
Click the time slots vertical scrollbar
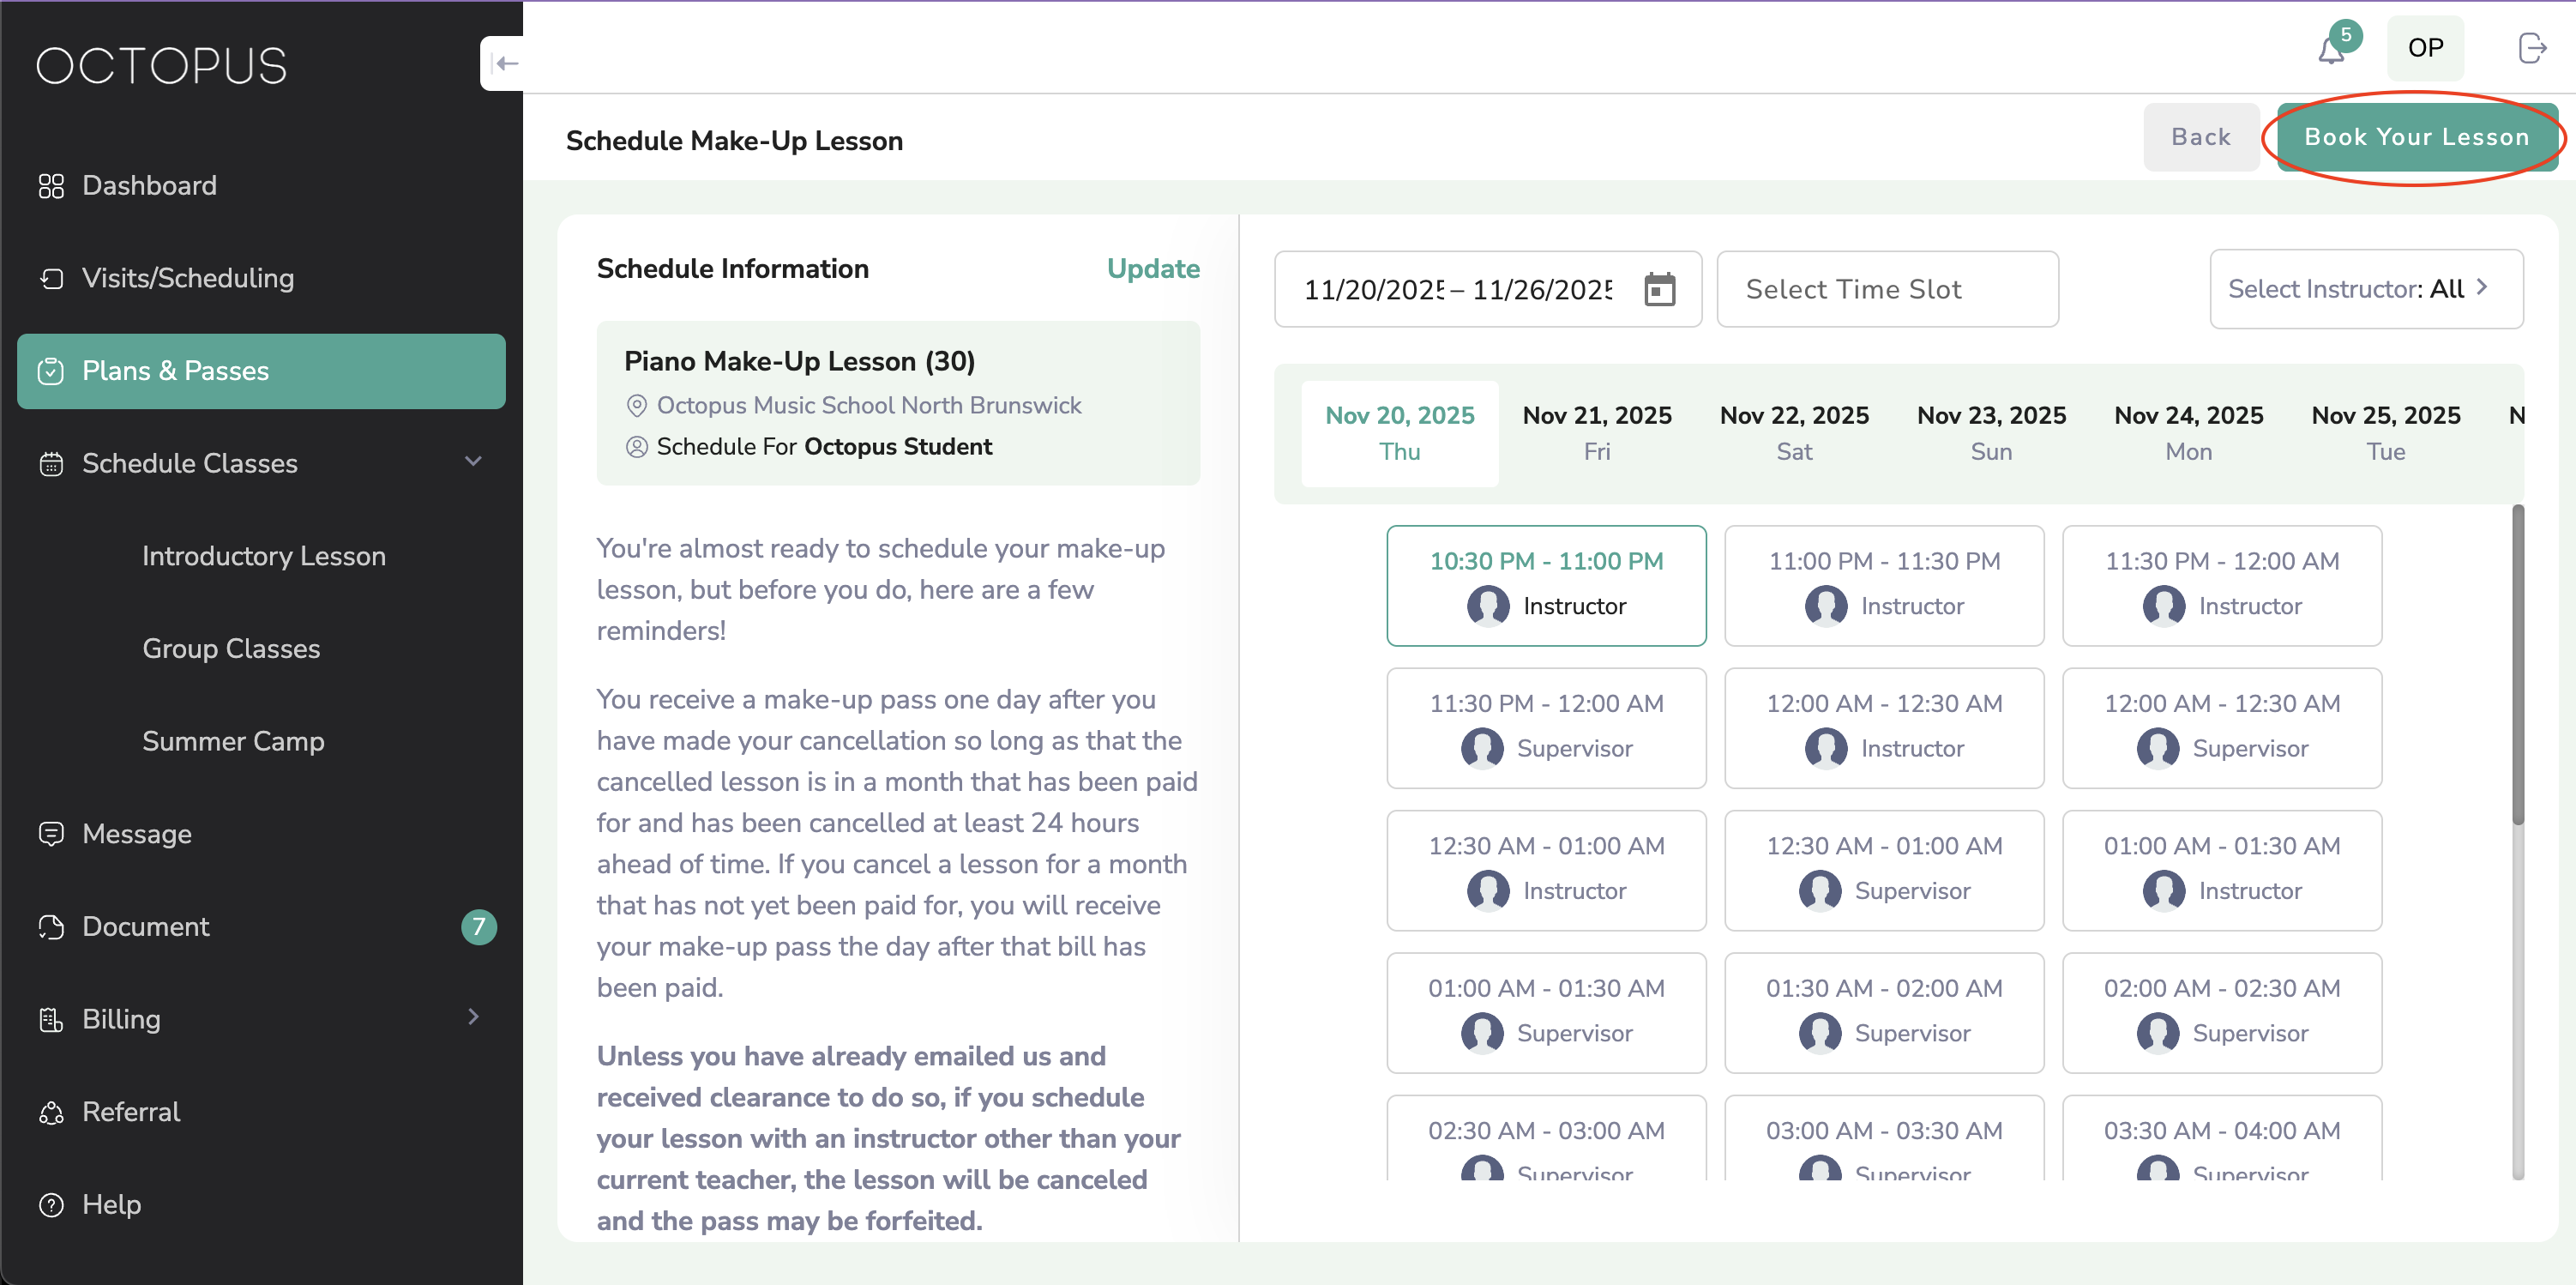[2517, 665]
